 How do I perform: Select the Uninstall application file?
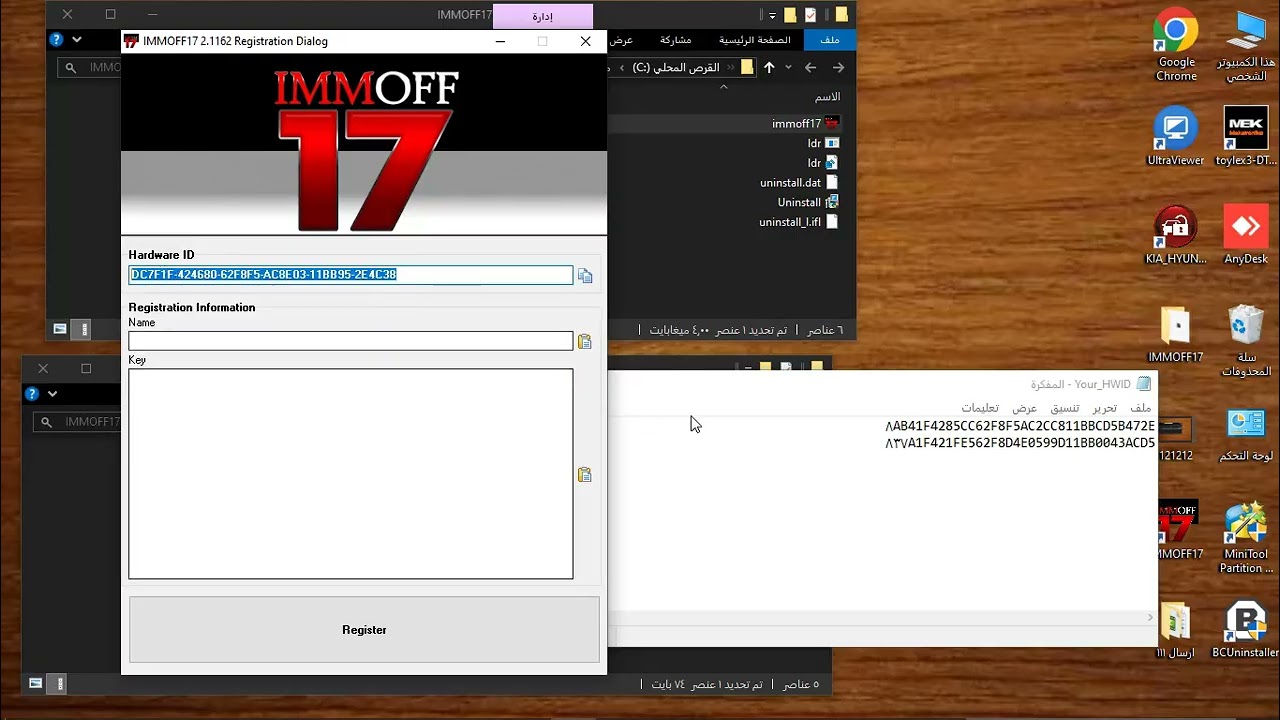tap(808, 202)
